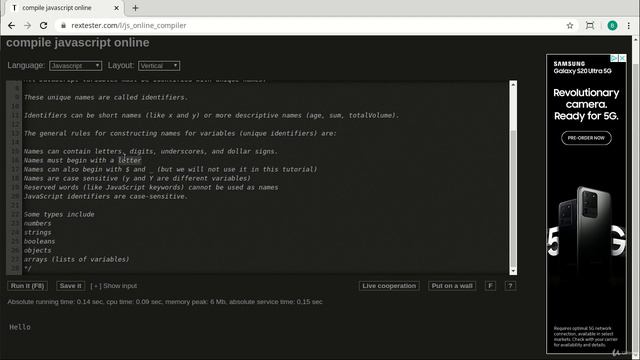This screenshot has width=640, height=360.
Task: Open the AdChoices info icon on the ad
Action: point(614,58)
